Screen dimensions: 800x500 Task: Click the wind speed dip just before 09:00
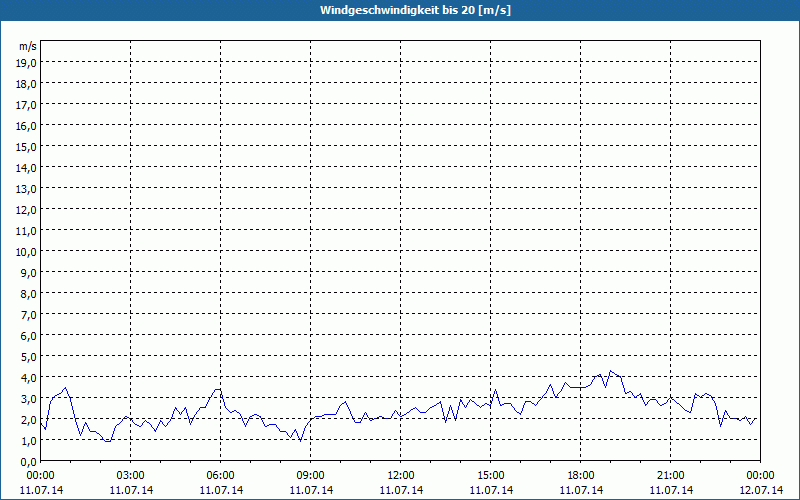pyautogui.click(x=301, y=441)
